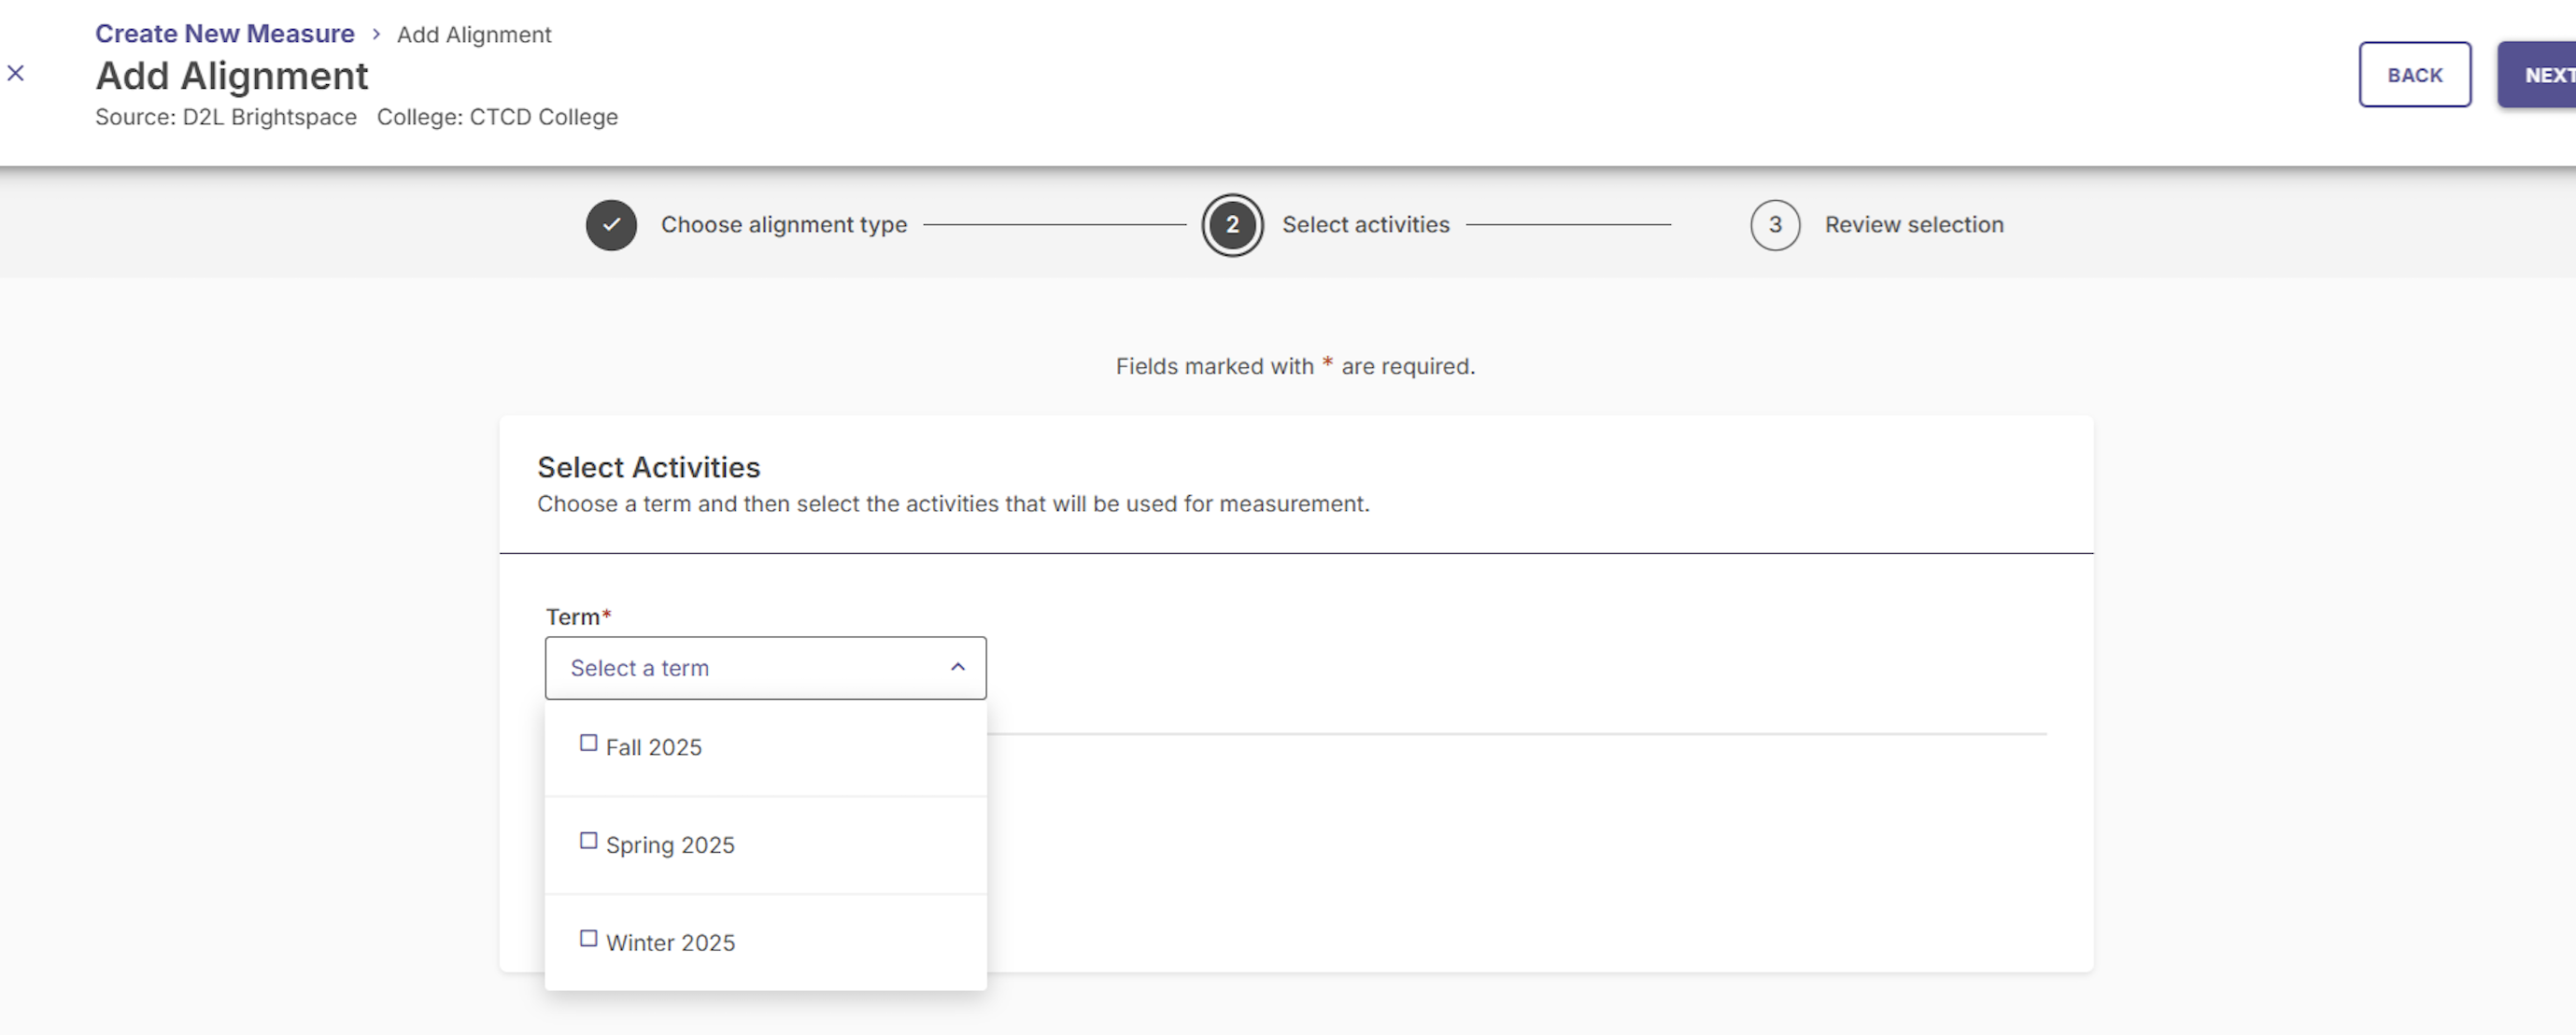The height and width of the screenshot is (1035, 2576).
Task: Check the Winter 2025 checkbox
Action: pos(589,938)
